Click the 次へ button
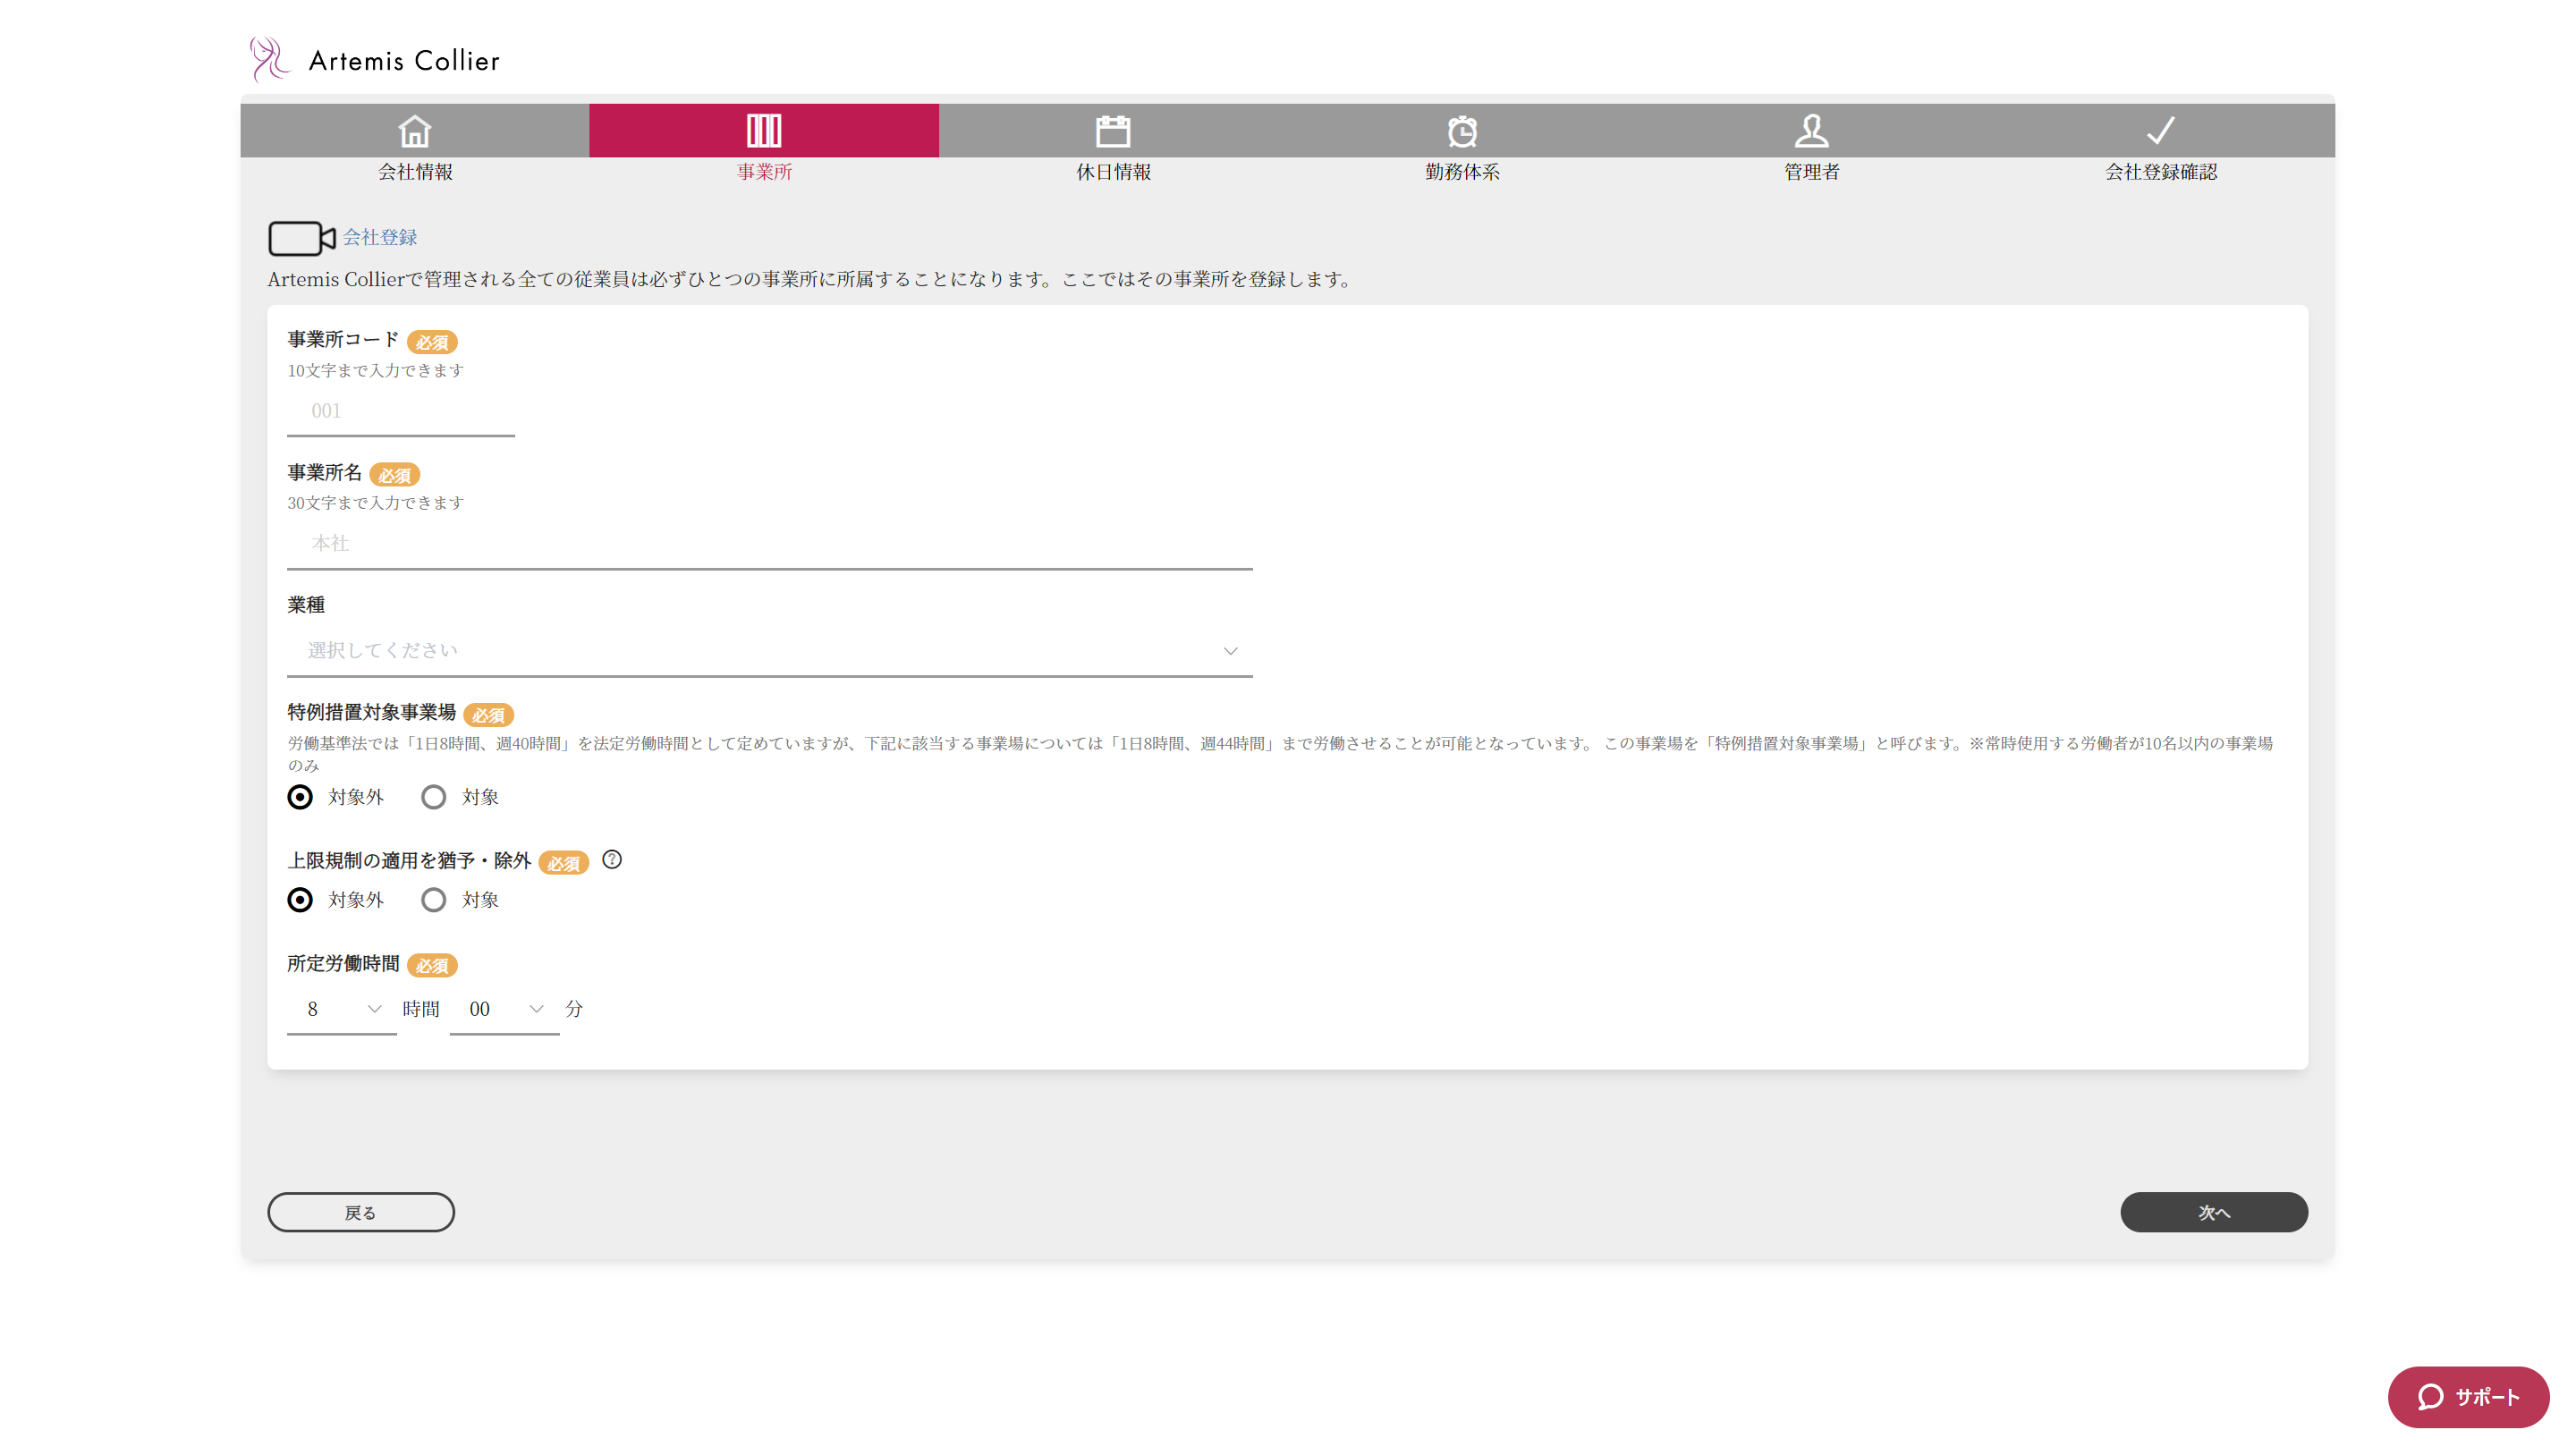 pos(2214,1213)
